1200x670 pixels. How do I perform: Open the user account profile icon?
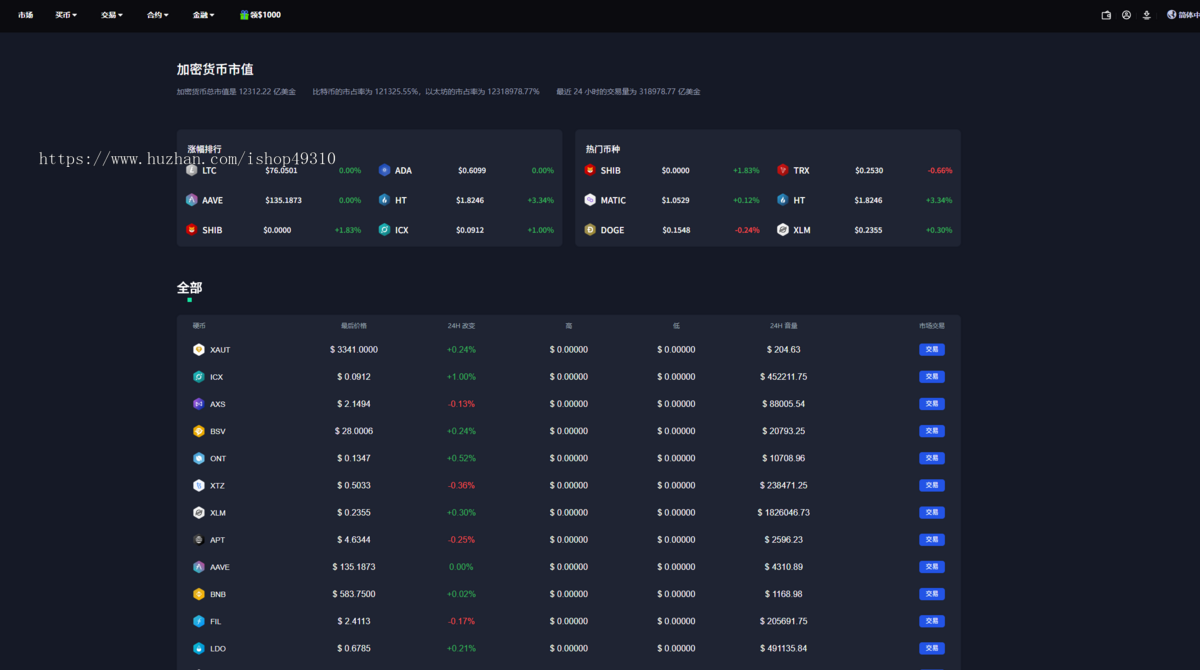click(1126, 15)
